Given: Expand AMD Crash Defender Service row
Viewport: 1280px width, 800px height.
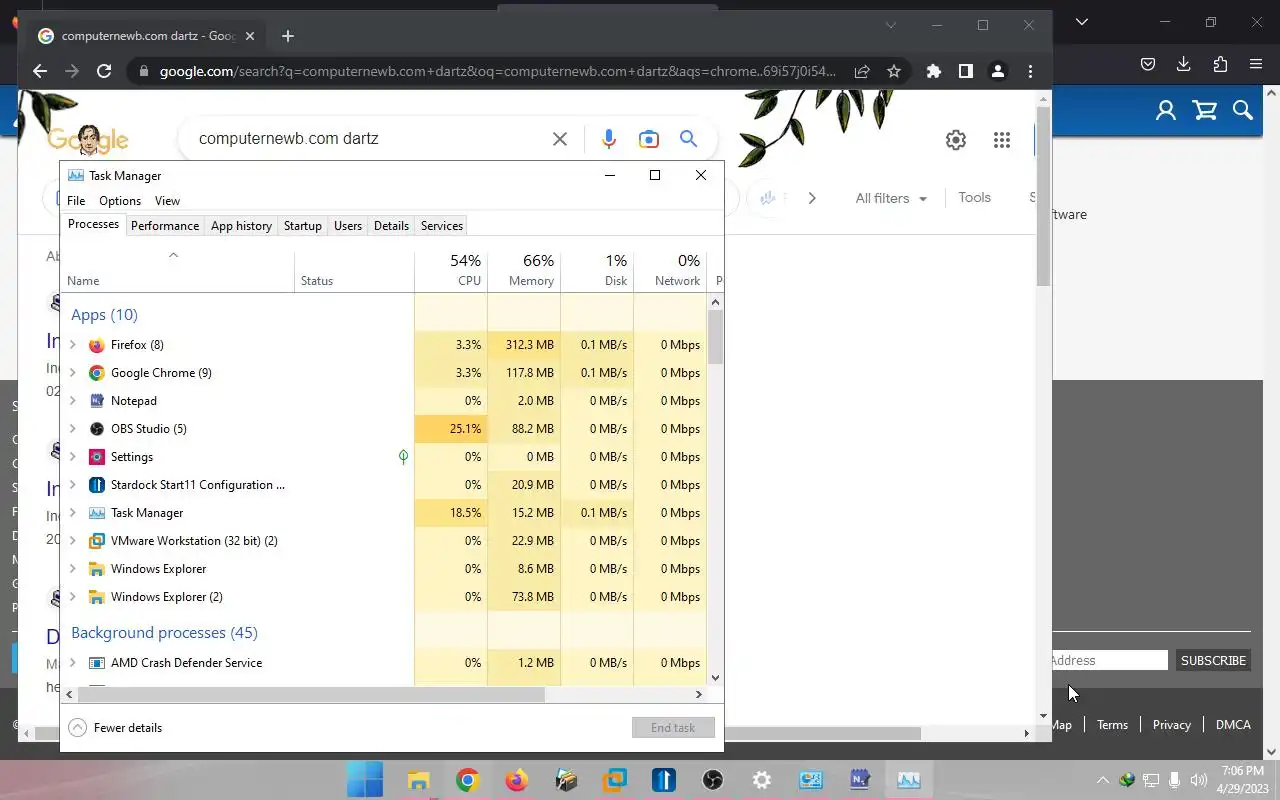Looking at the screenshot, I should click(x=72, y=663).
